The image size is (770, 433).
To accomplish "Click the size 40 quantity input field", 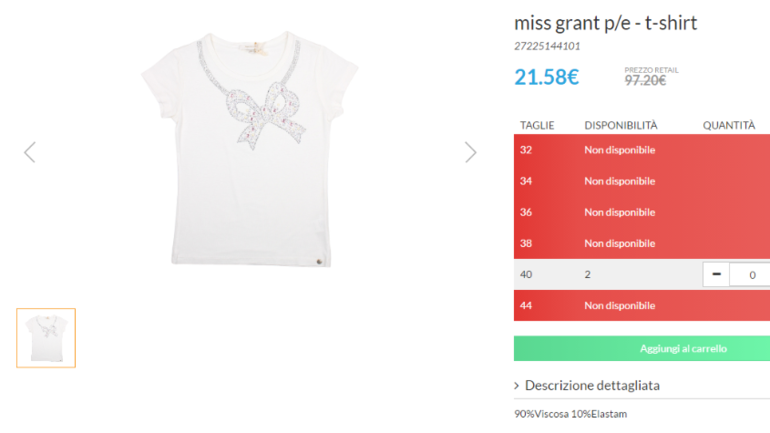I will 750,274.
